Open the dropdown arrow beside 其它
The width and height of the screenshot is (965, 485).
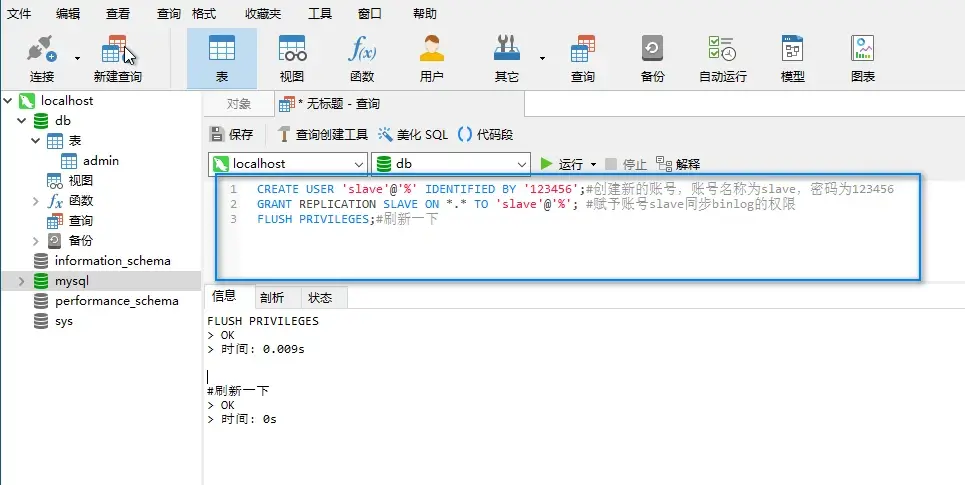pyautogui.click(x=542, y=58)
